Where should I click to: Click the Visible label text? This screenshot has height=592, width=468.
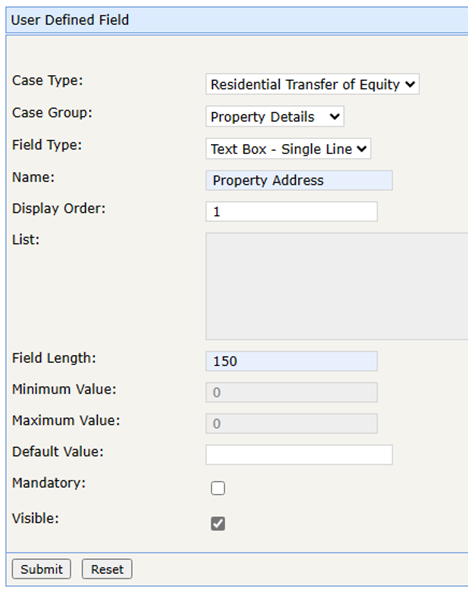point(35,518)
